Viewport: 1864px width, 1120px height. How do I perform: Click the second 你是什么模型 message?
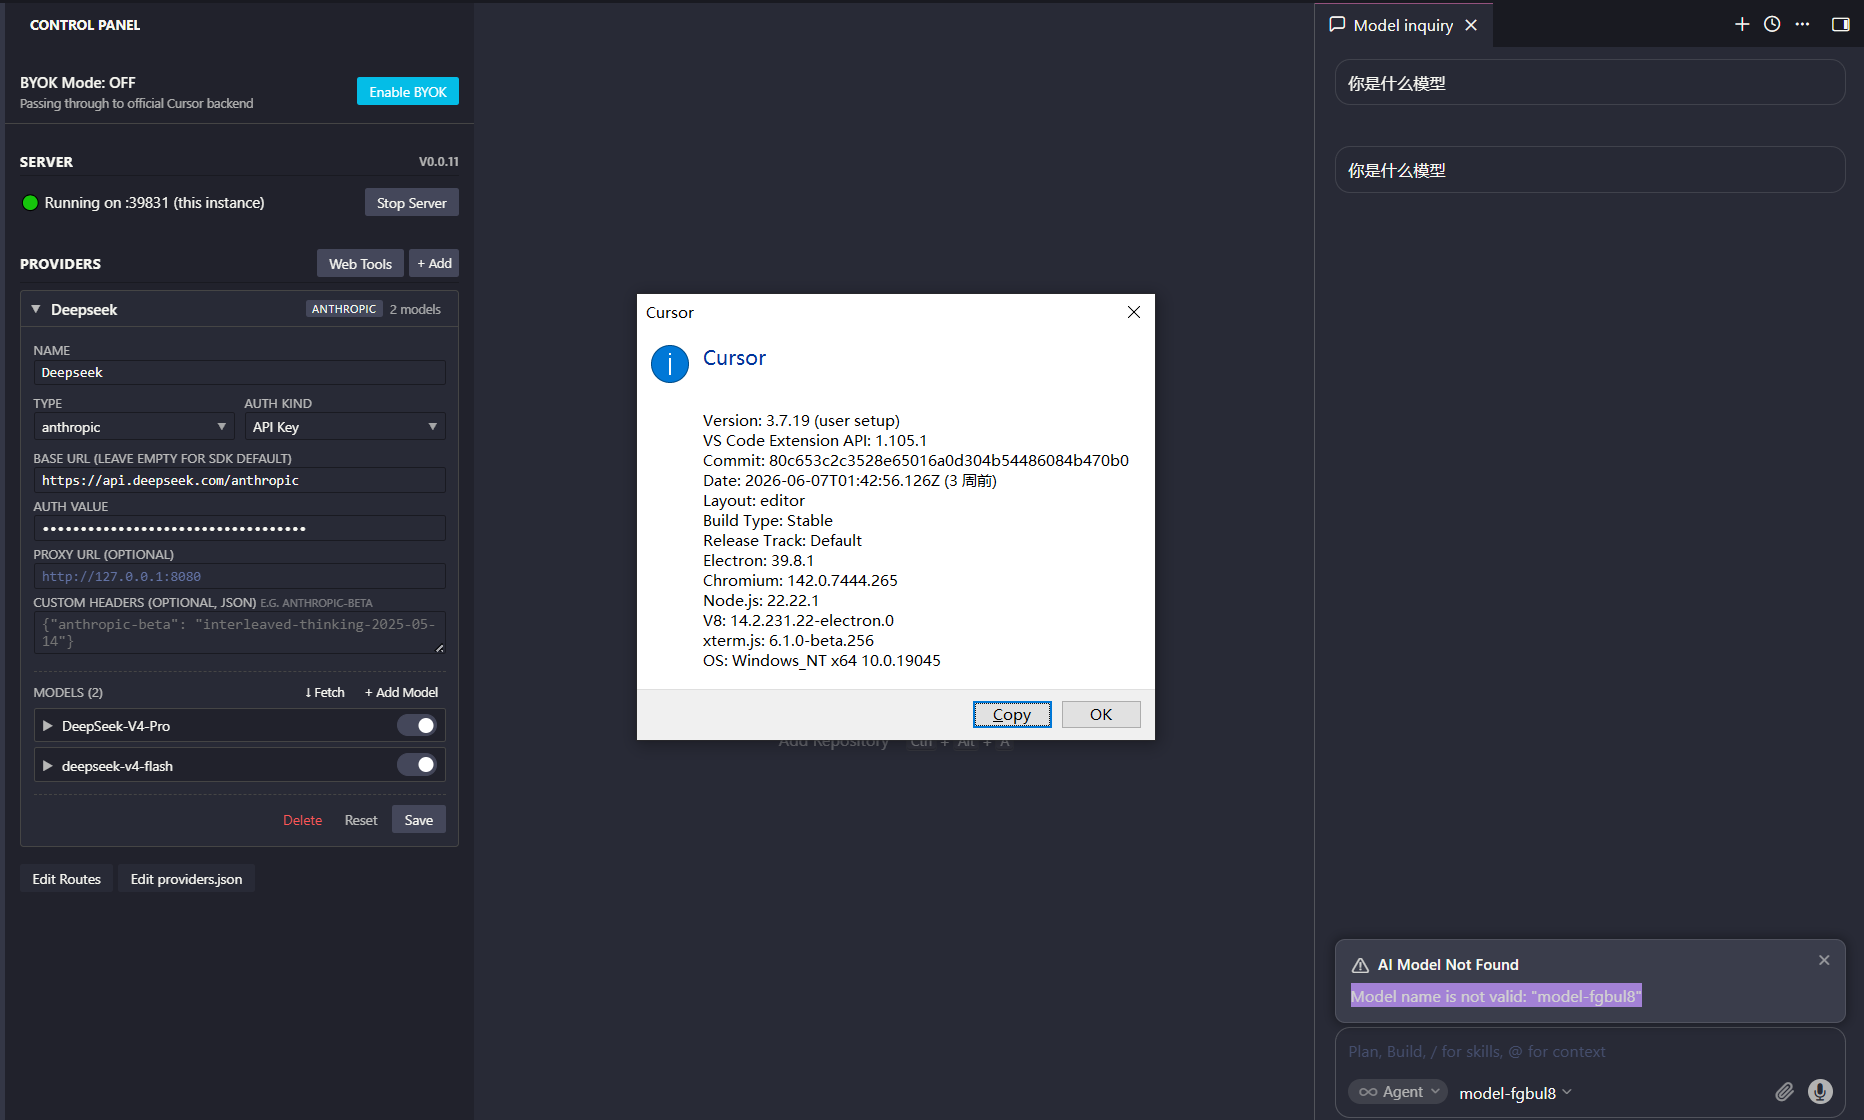tap(1590, 170)
